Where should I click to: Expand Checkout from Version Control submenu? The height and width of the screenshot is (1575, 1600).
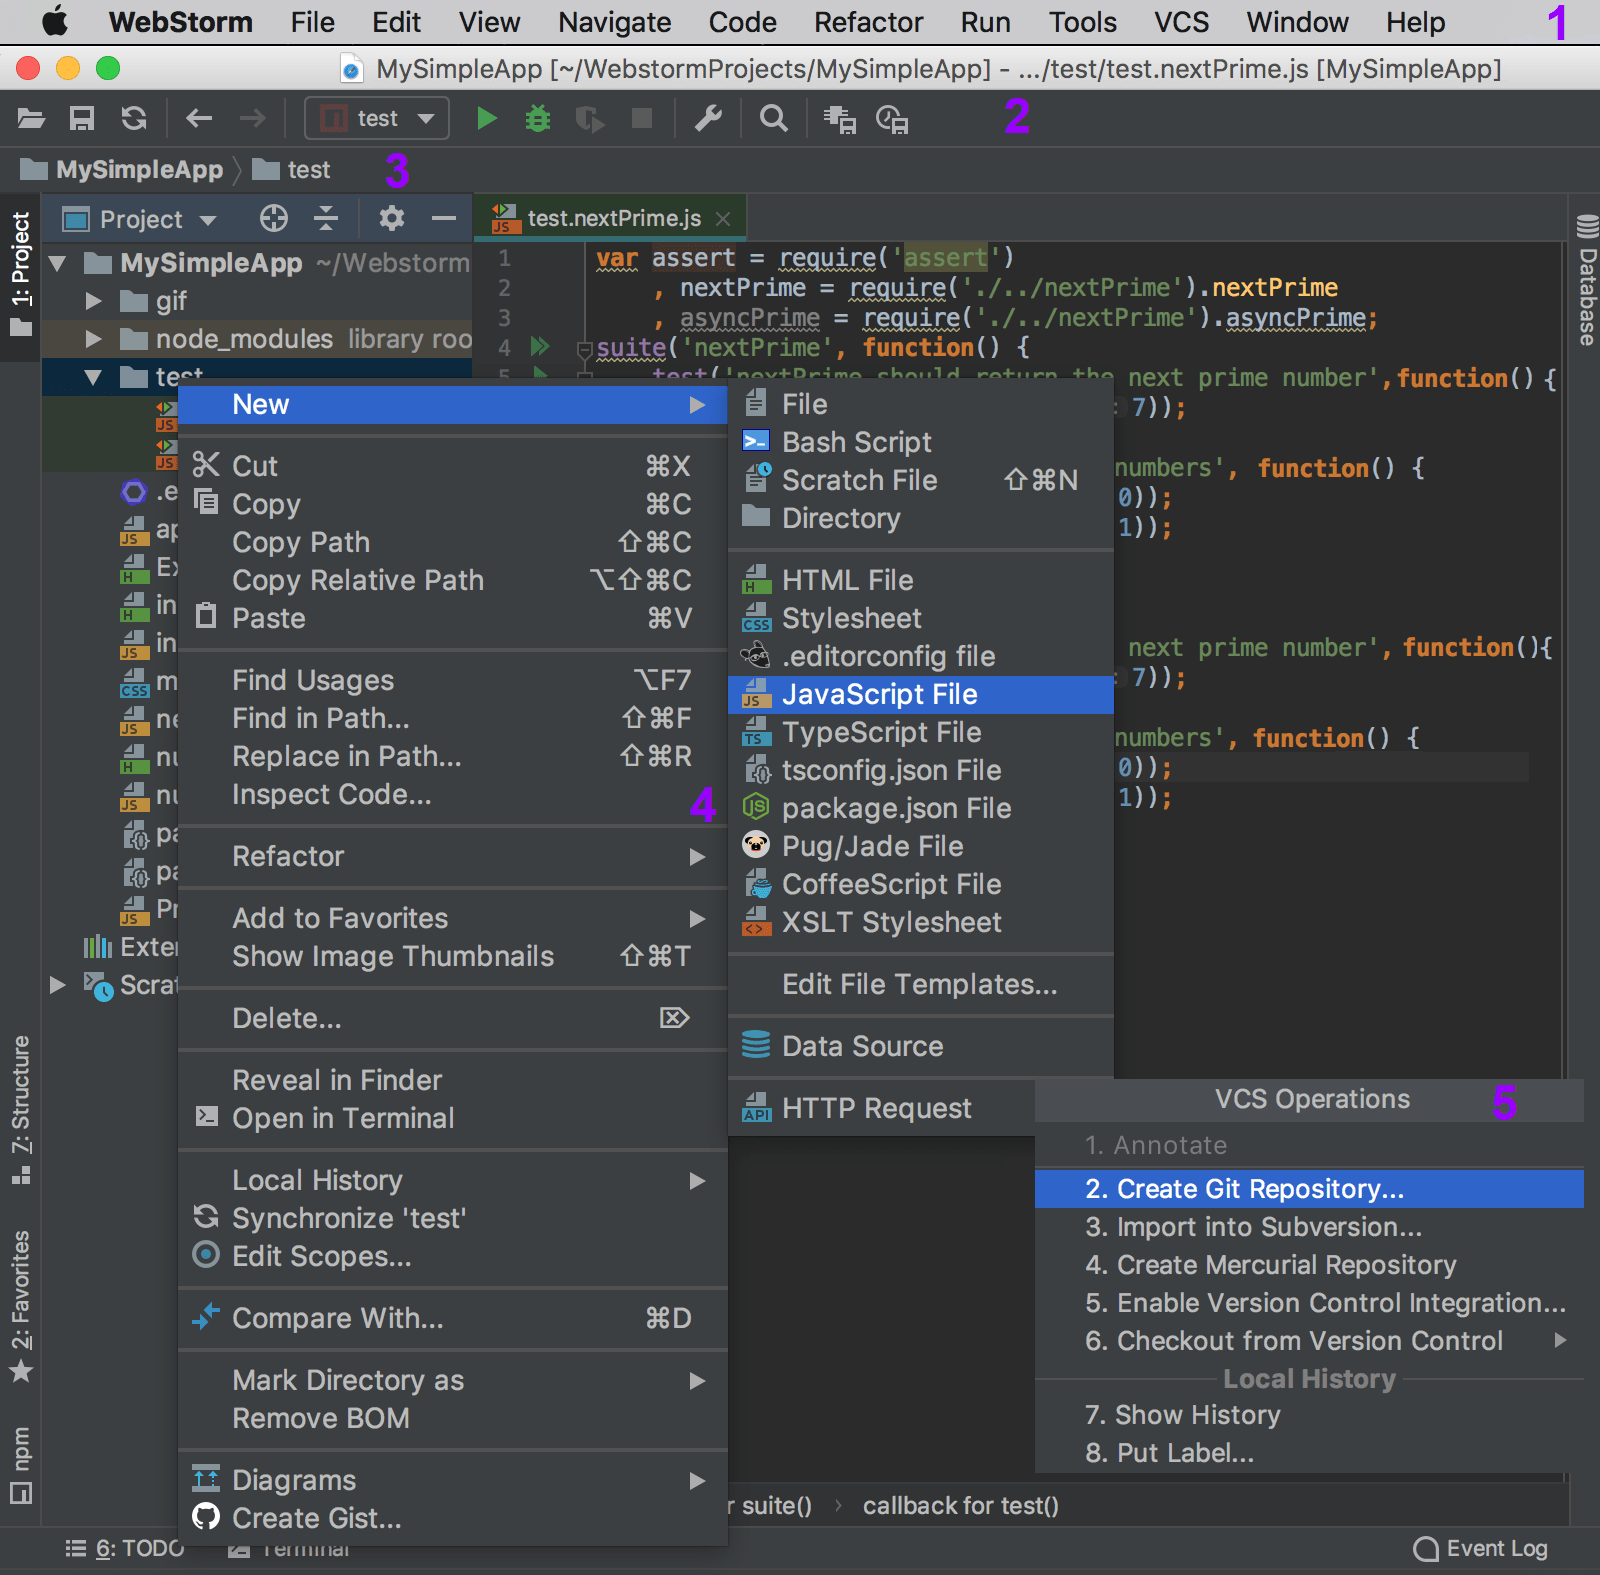1310,1341
